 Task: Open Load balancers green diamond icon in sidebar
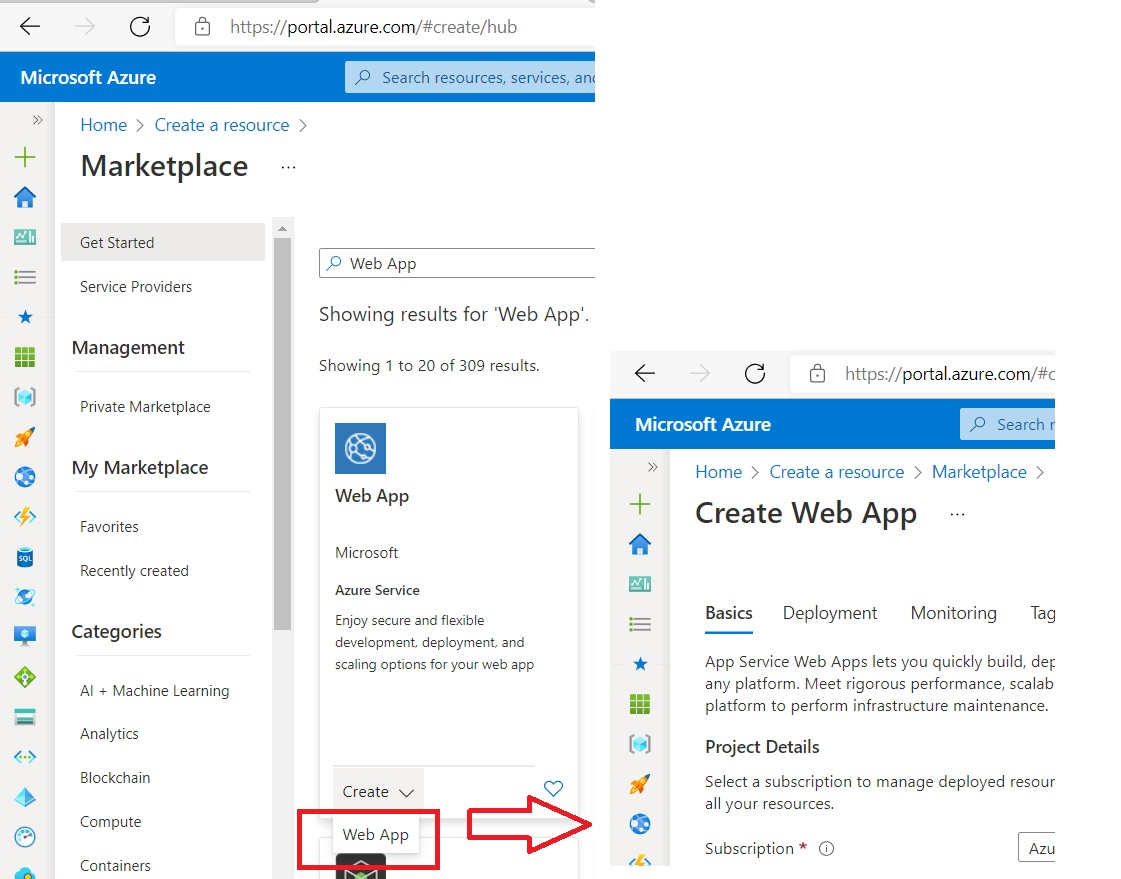coord(25,677)
